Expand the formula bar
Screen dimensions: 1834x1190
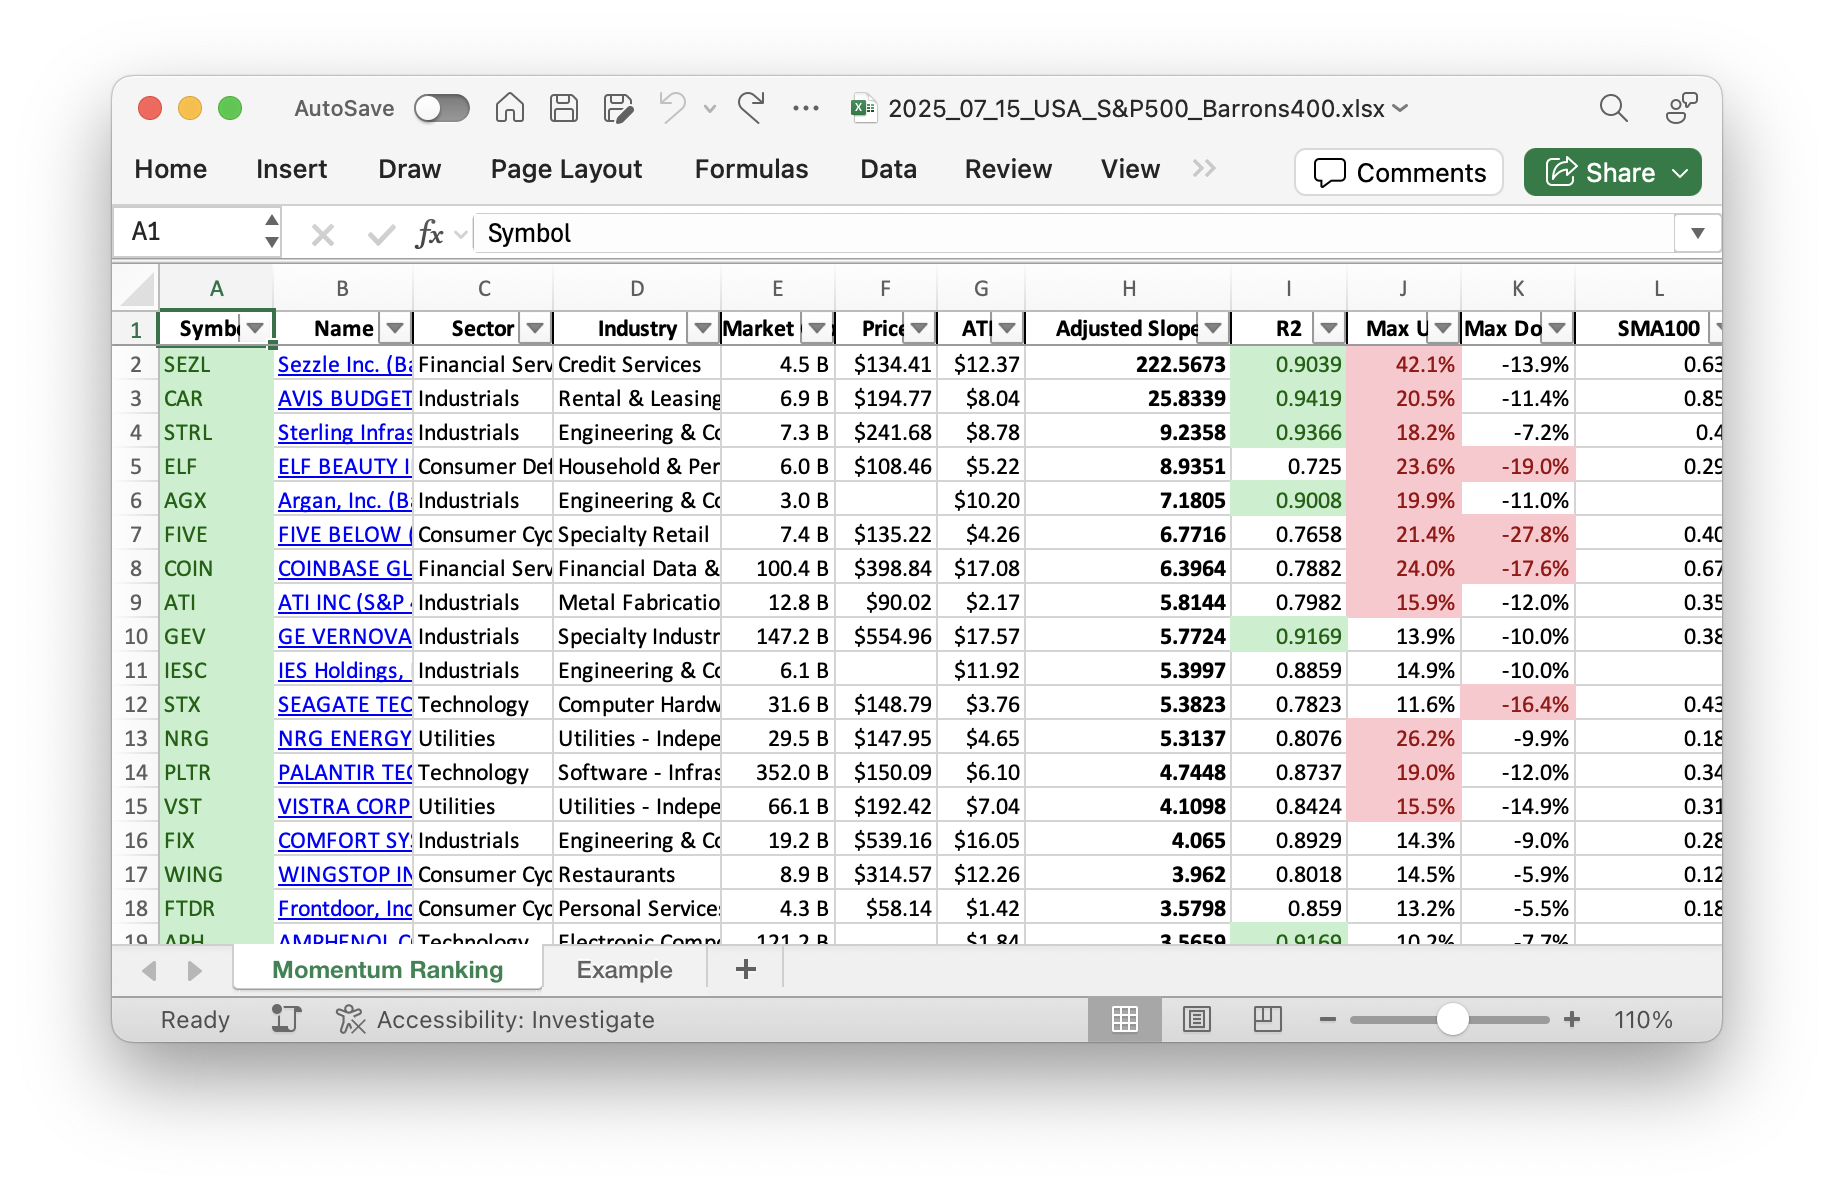1697,234
